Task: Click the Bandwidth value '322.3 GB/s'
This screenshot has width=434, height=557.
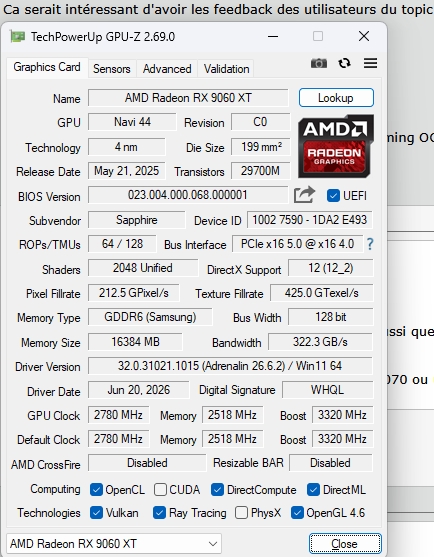Action: coord(320,342)
